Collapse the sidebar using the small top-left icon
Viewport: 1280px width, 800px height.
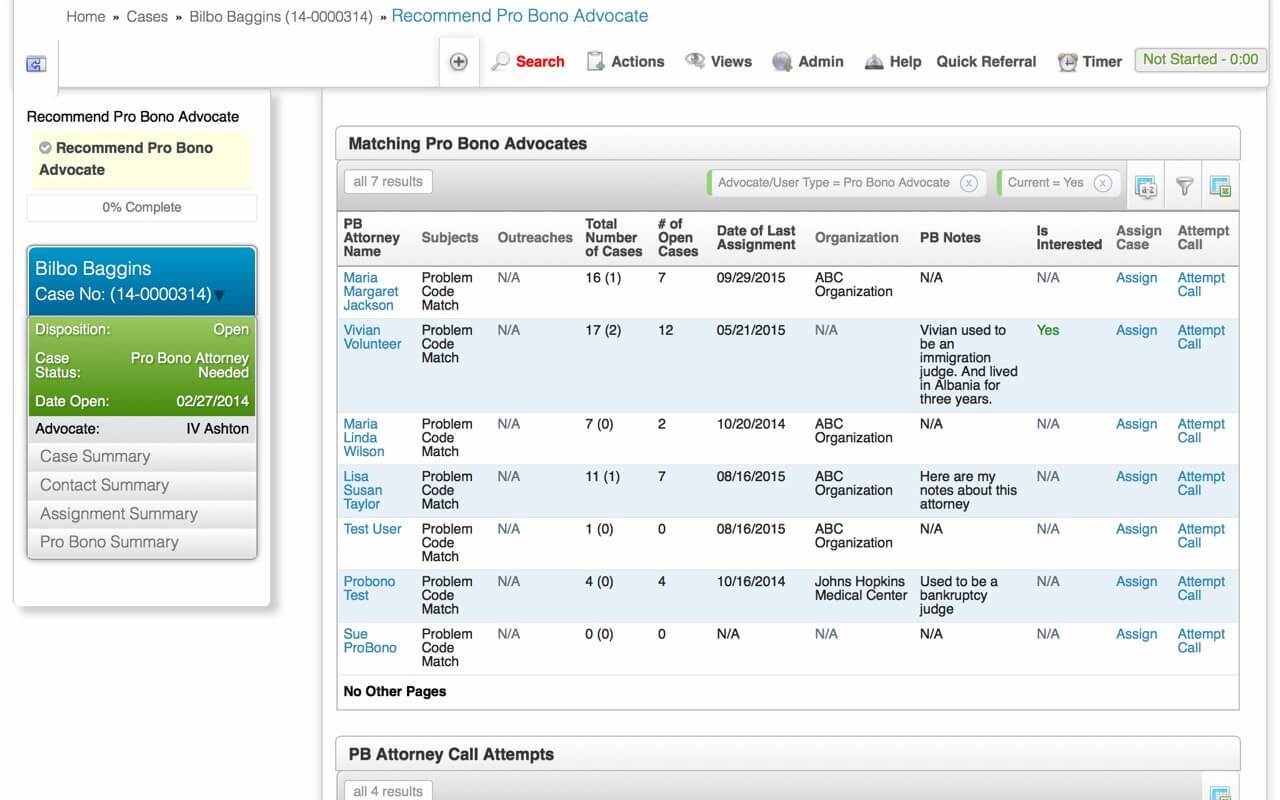(35, 62)
